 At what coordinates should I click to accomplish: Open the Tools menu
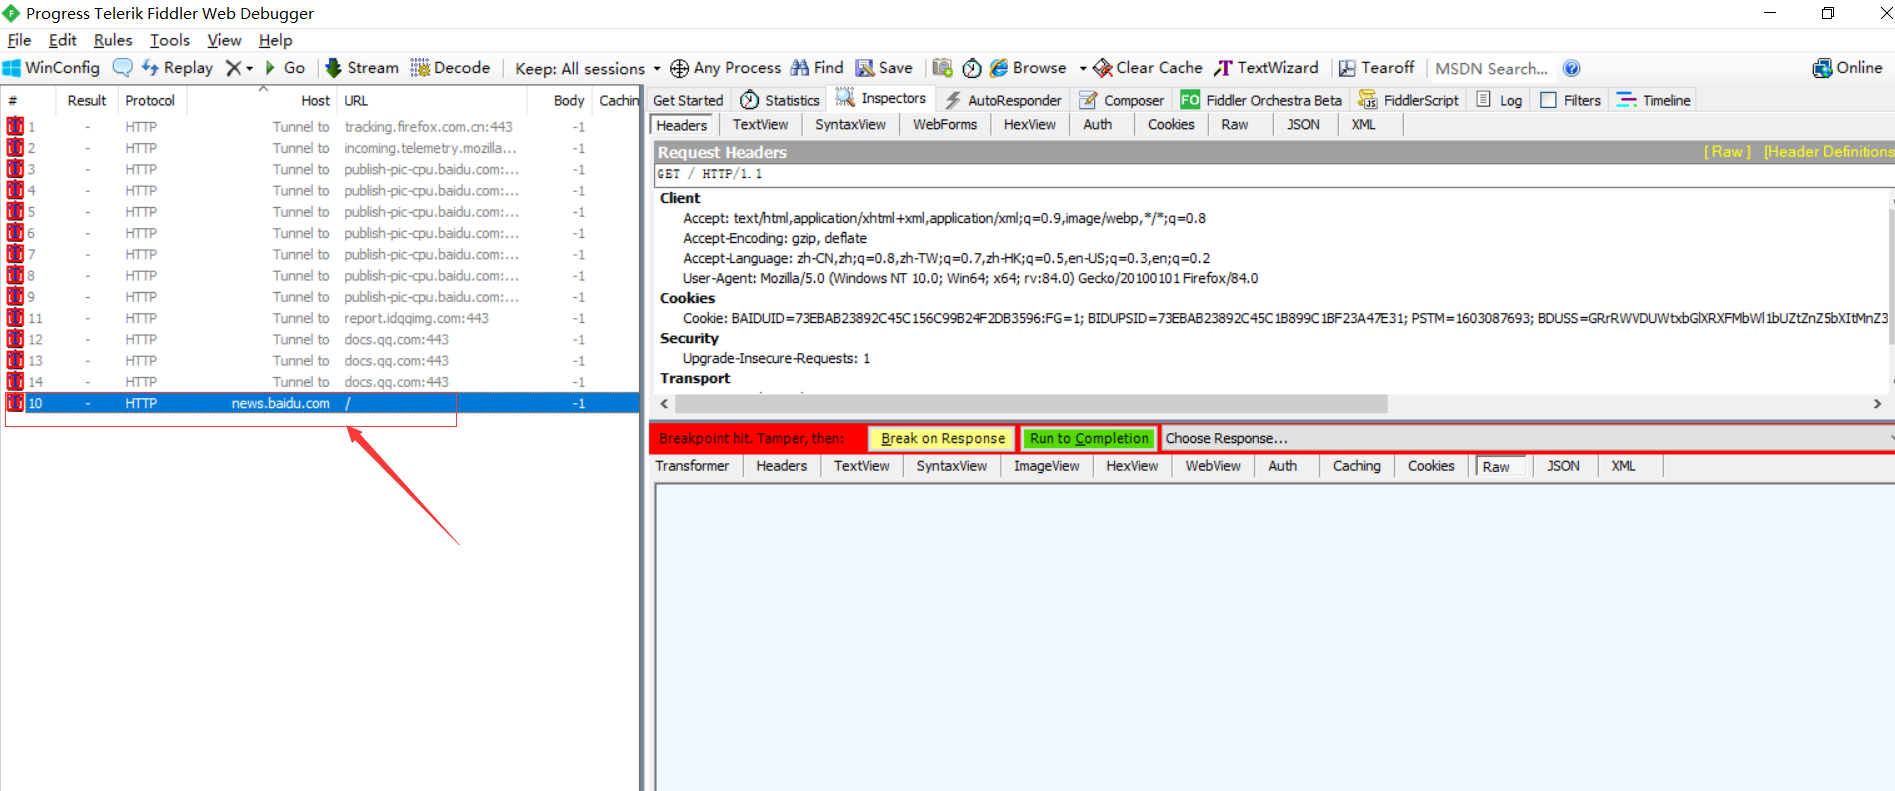coord(170,40)
